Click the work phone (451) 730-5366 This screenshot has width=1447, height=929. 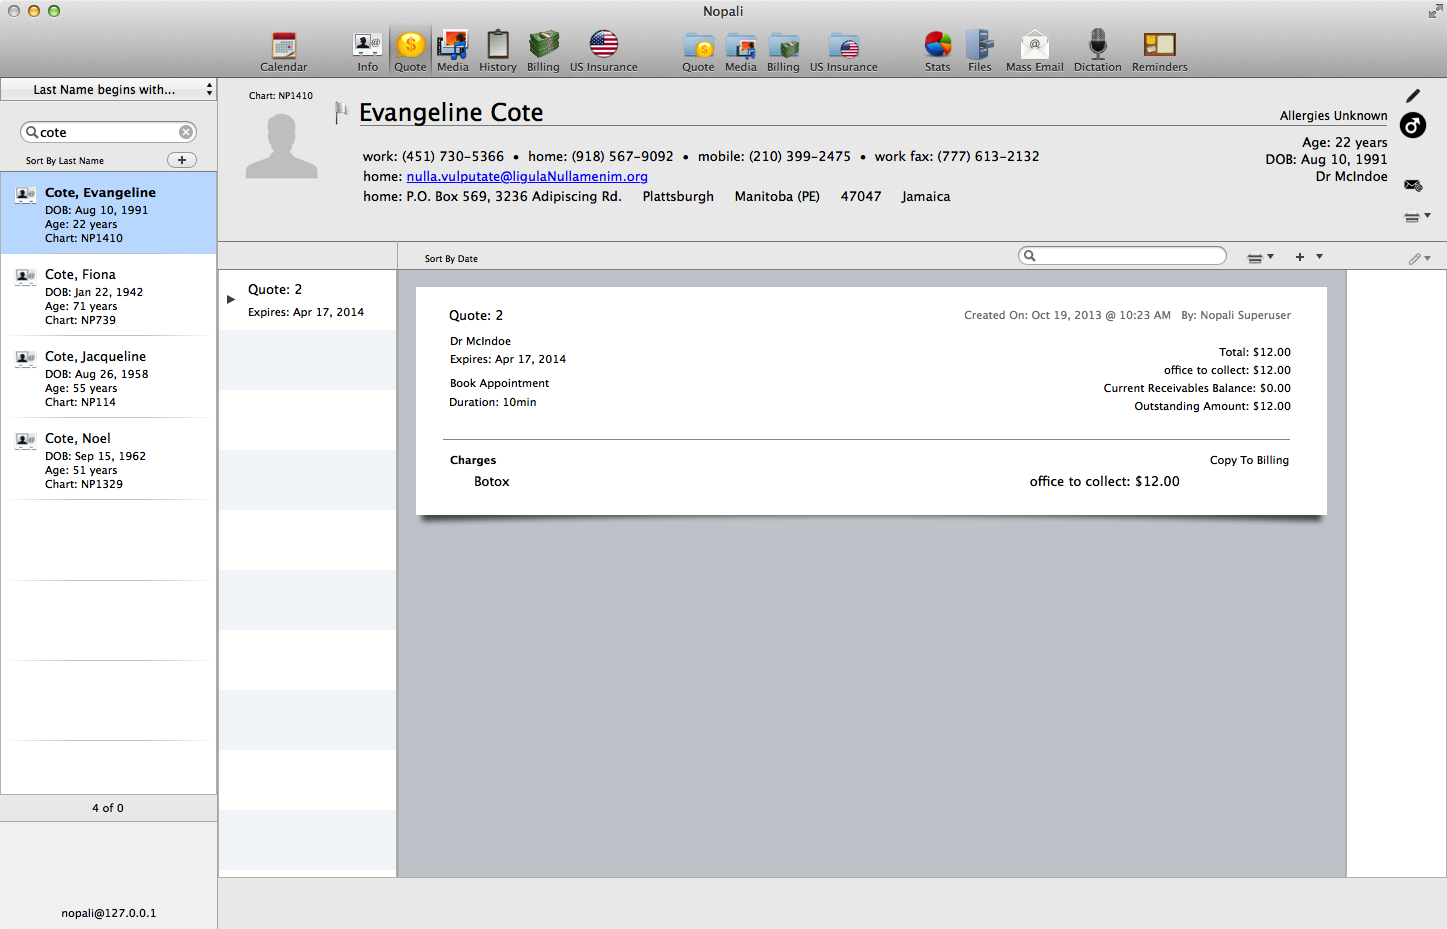point(453,156)
